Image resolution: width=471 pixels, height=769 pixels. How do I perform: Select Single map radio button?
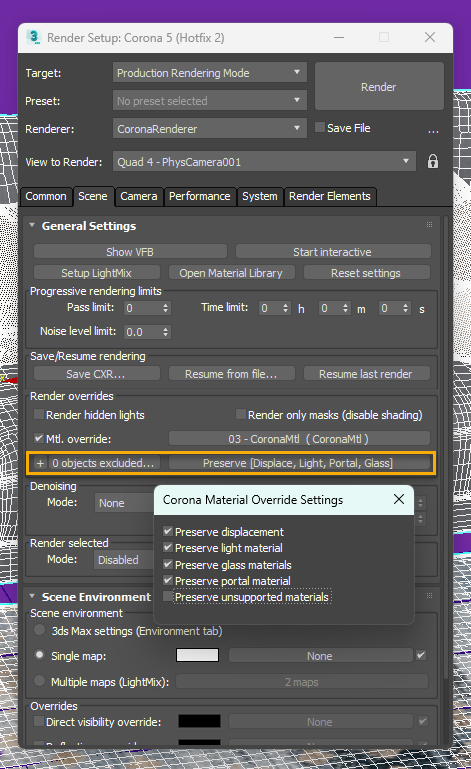(x=39, y=655)
